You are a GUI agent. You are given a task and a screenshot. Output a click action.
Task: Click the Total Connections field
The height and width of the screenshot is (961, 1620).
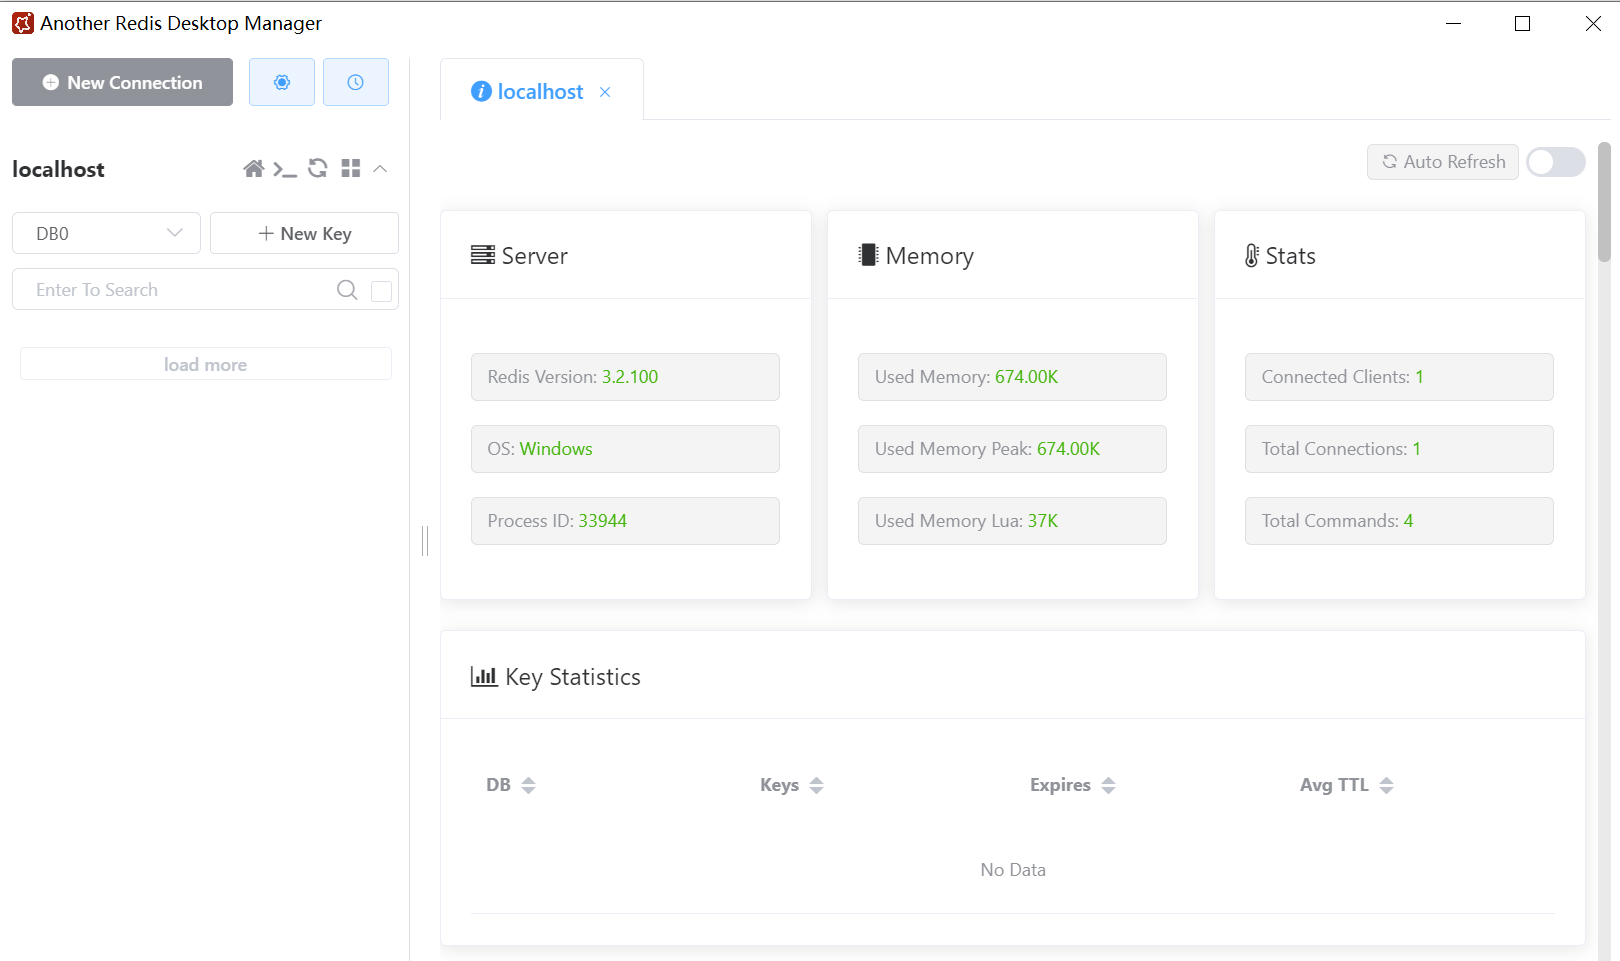point(1399,449)
